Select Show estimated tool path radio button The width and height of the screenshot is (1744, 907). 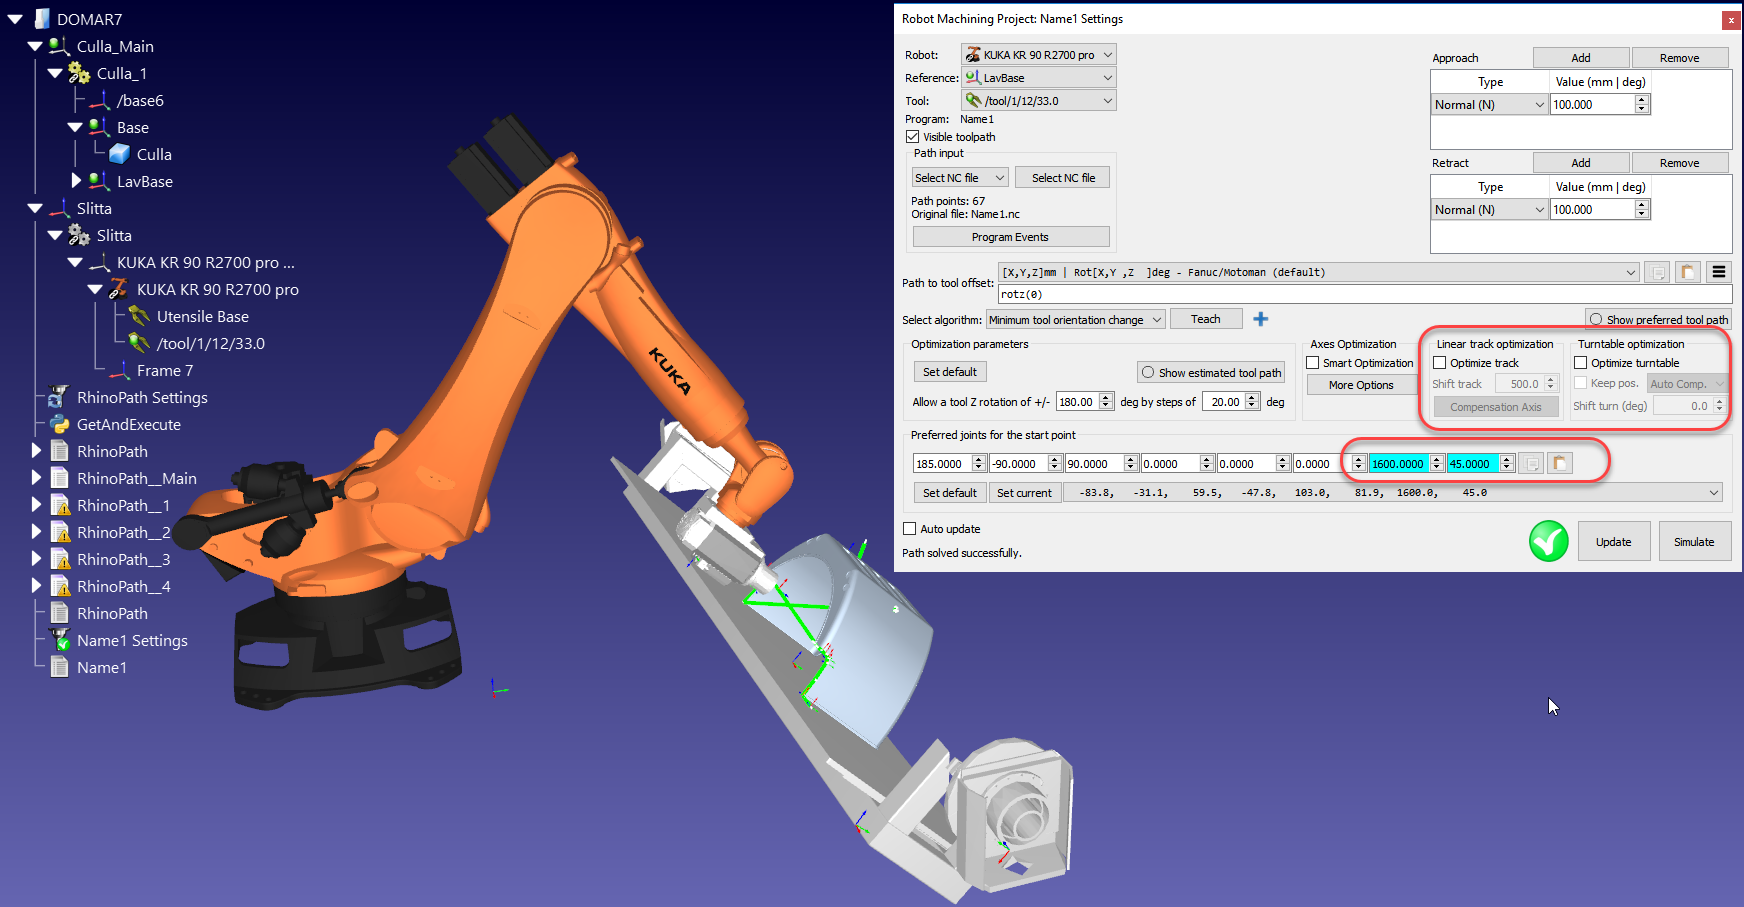(x=1148, y=372)
